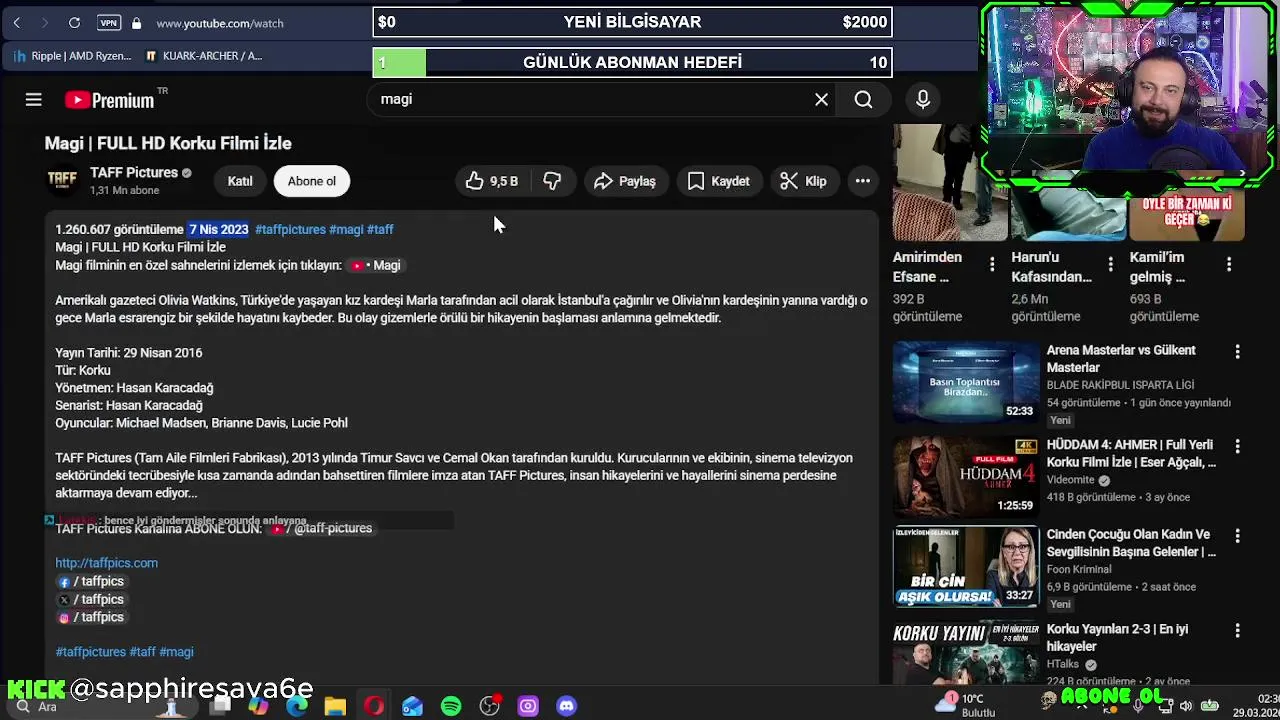Image resolution: width=1280 pixels, height=720 pixels.
Task: Open the Videomite channel under HÜDDAM 4
Action: pos(1071,480)
